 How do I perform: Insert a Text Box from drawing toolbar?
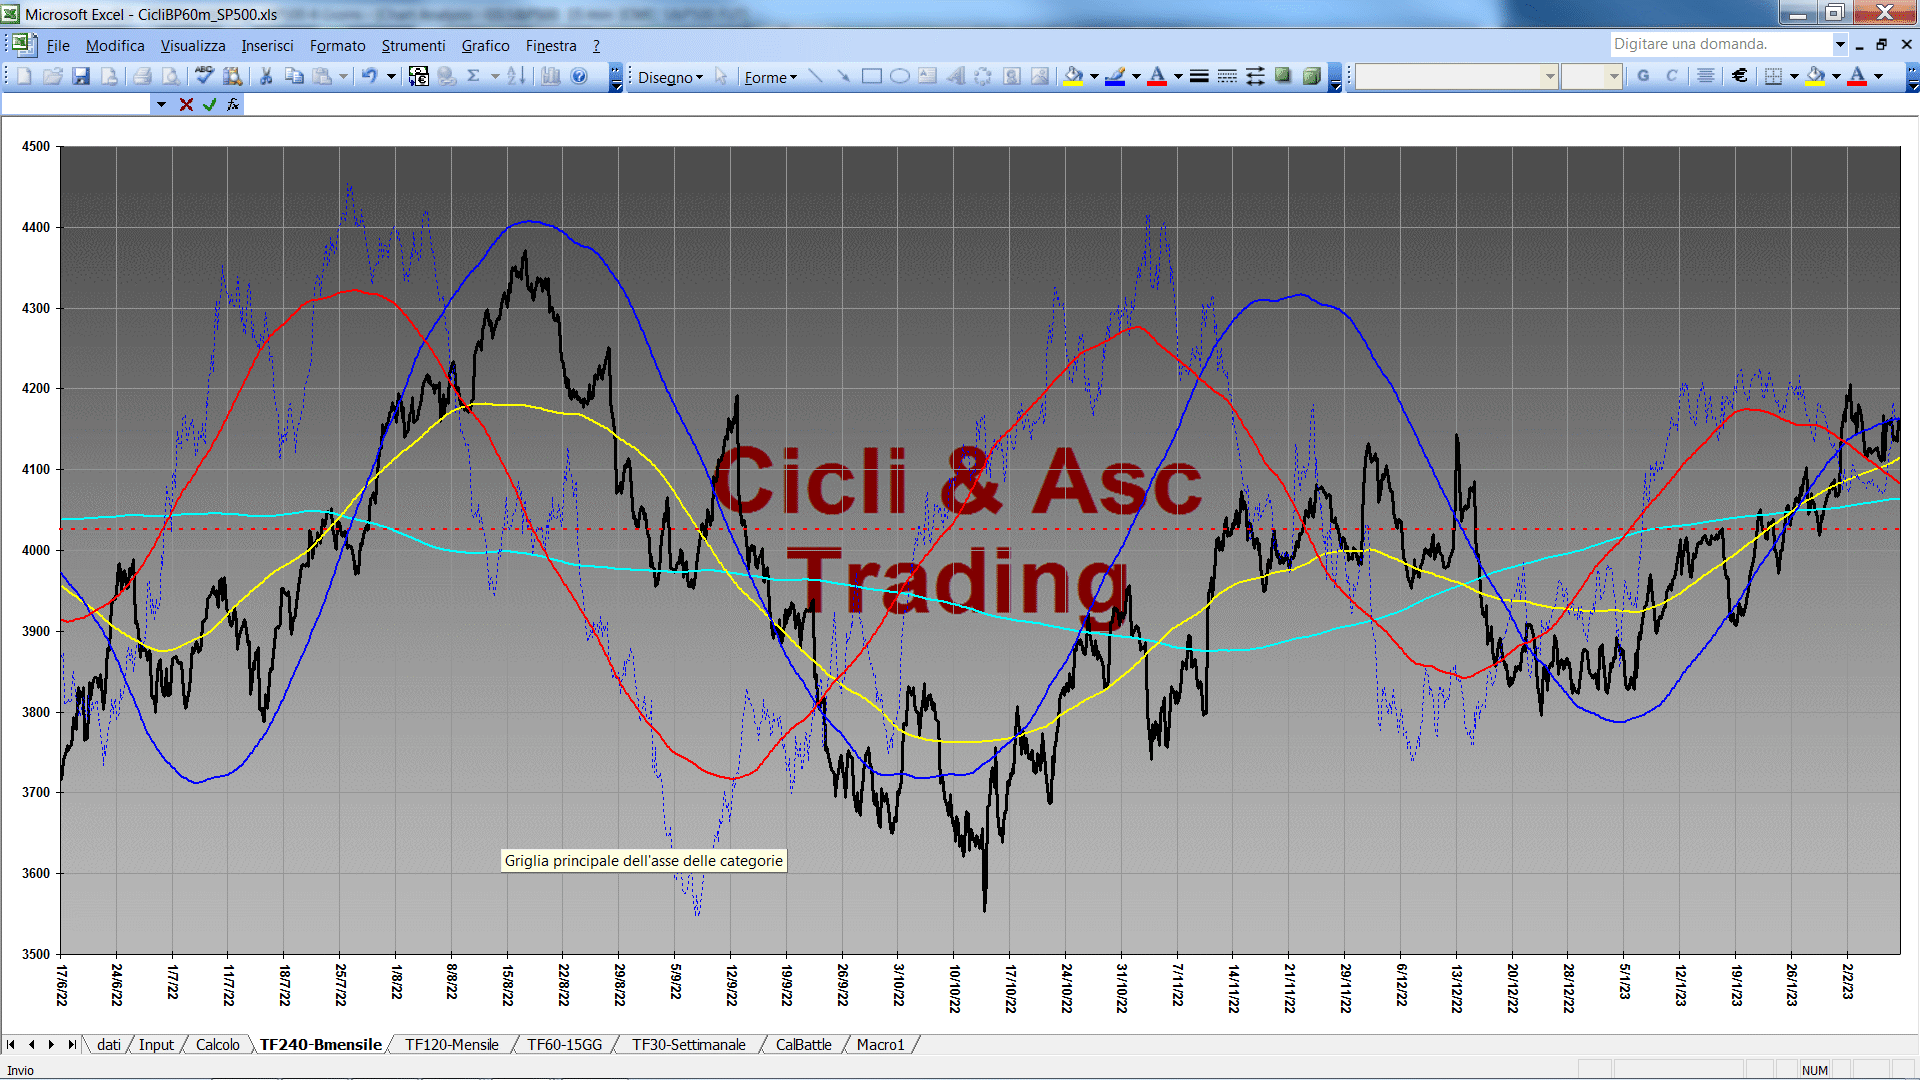928,76
